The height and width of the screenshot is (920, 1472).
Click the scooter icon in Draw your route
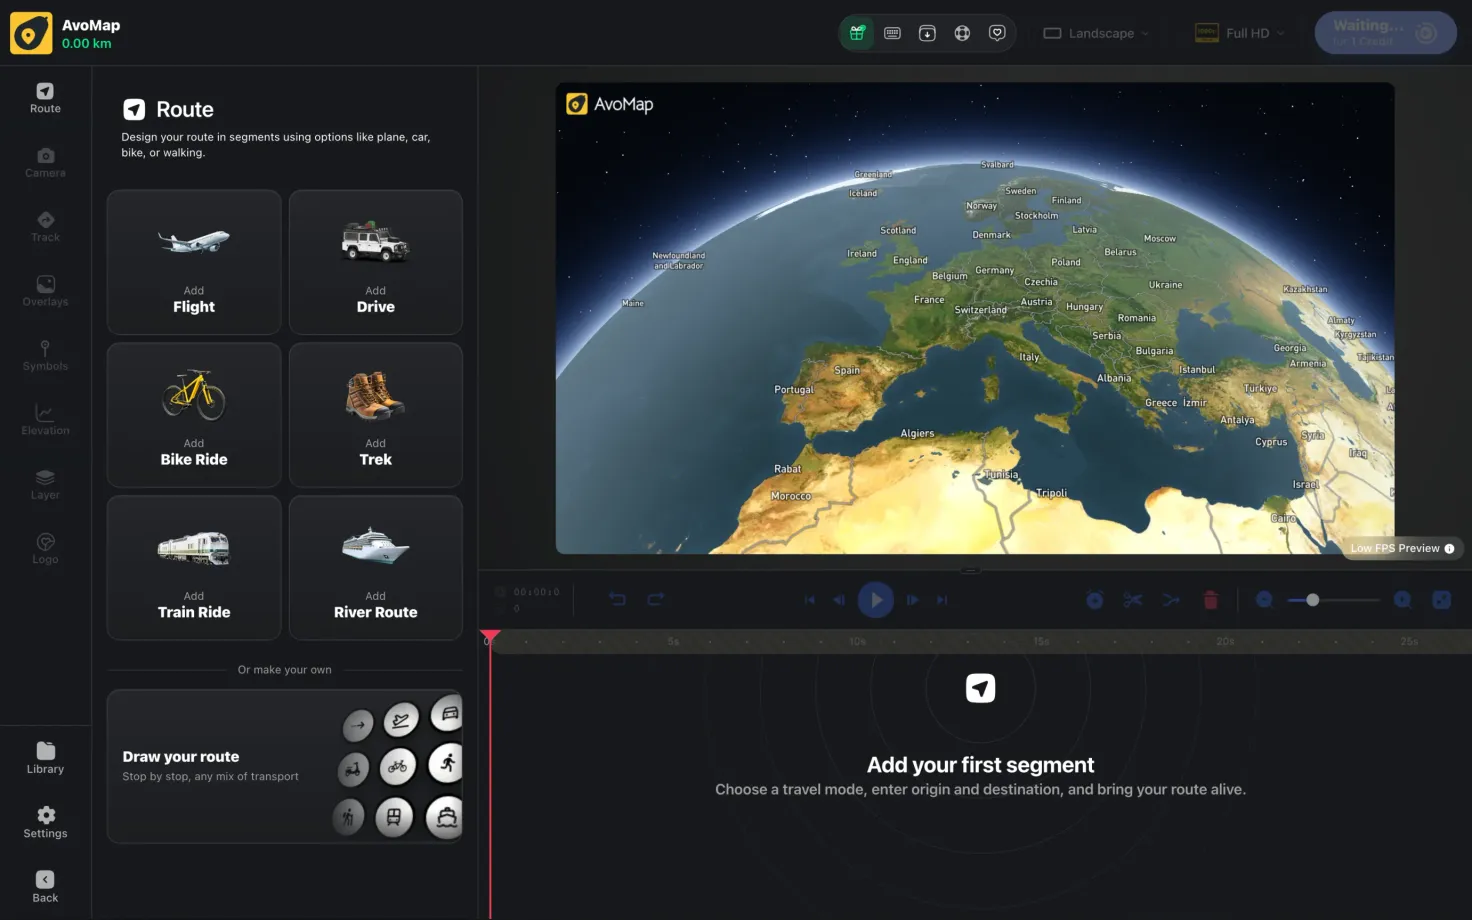353,770
